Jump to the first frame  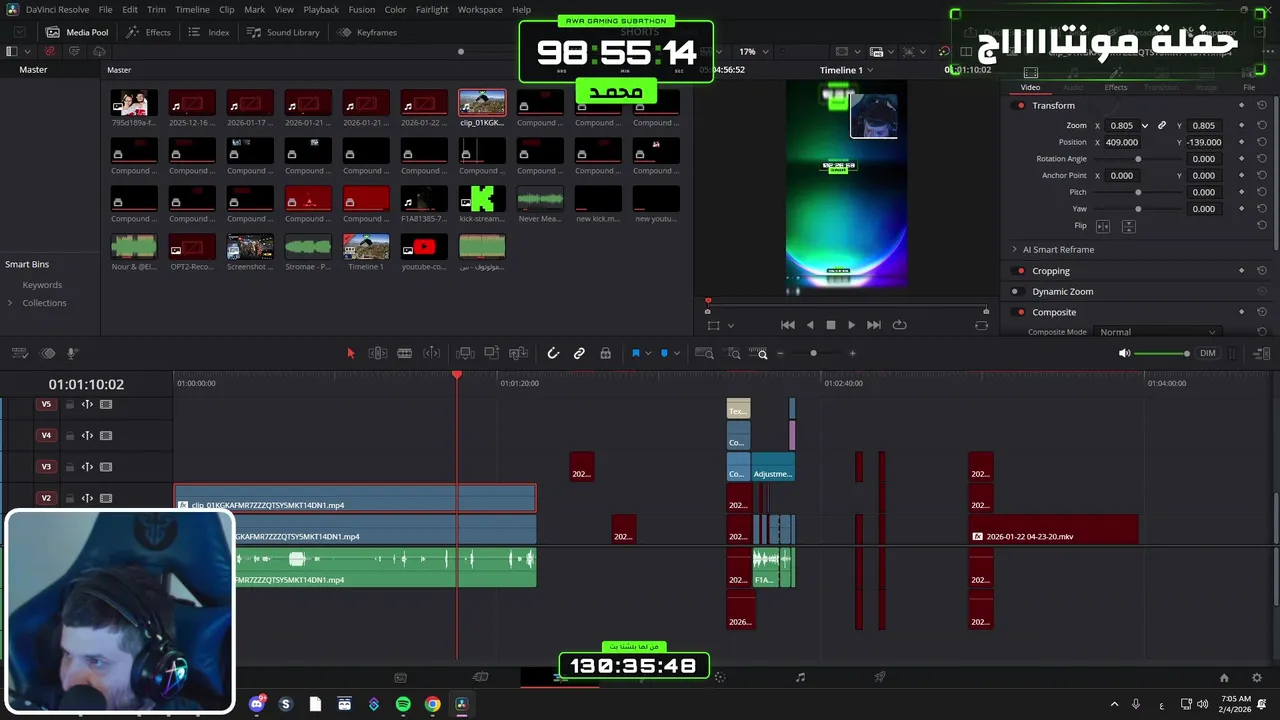click(788, 325)
